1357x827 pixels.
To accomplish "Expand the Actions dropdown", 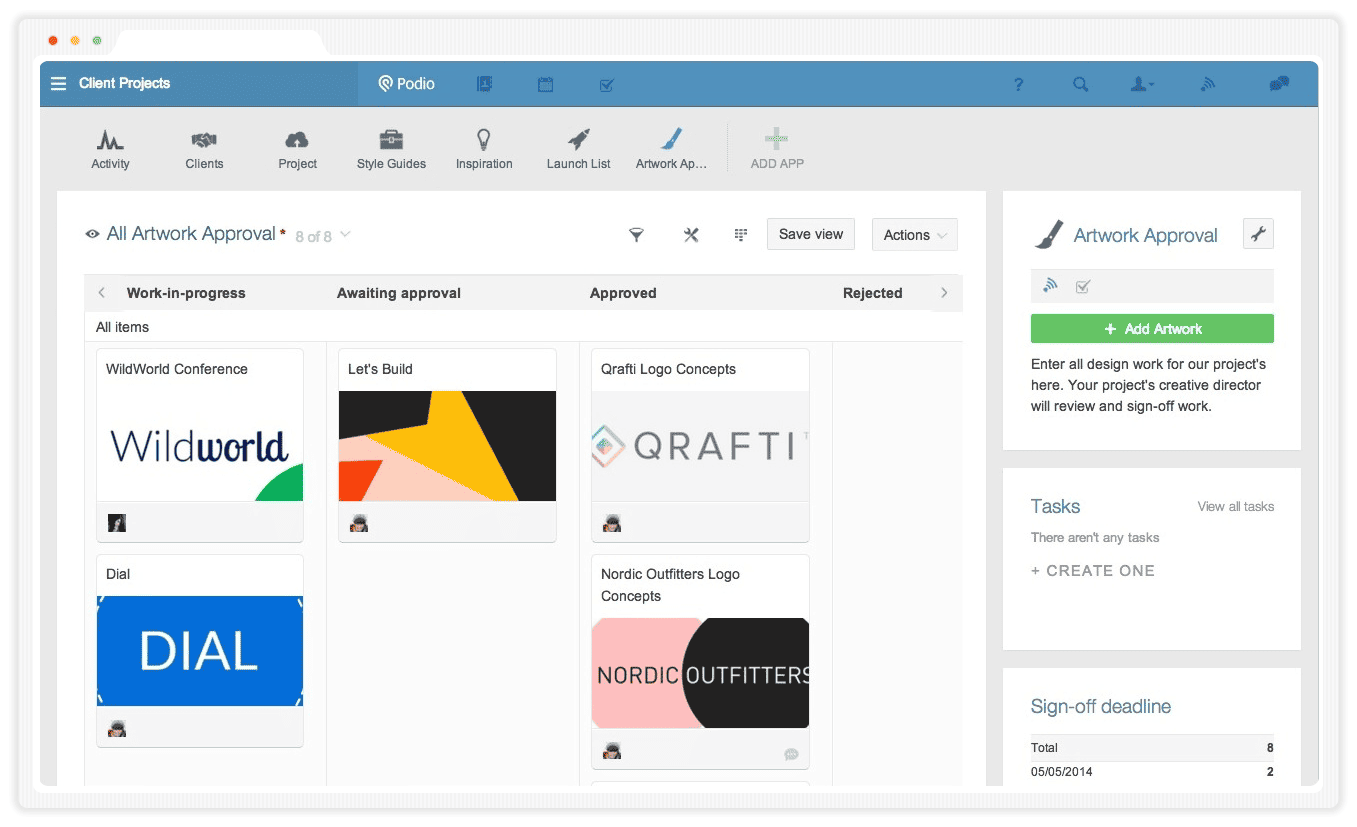I will point(915,235).
